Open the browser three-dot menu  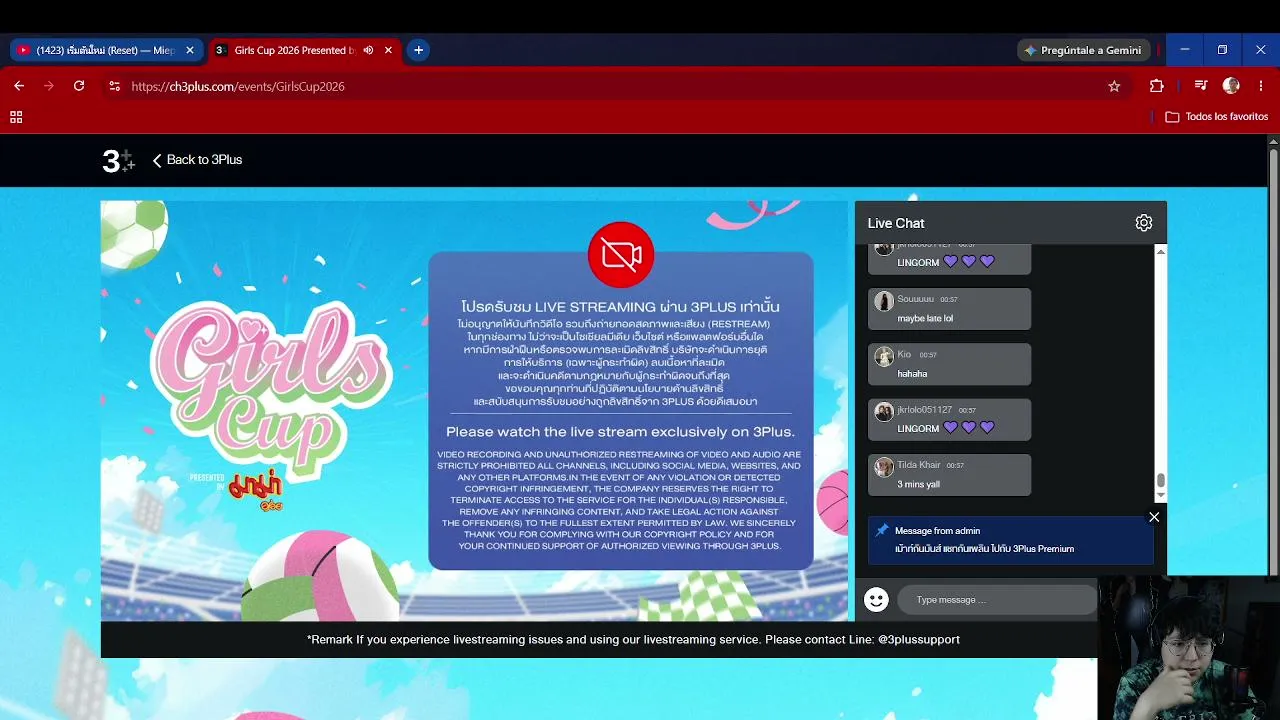(x=1260, y=86)
